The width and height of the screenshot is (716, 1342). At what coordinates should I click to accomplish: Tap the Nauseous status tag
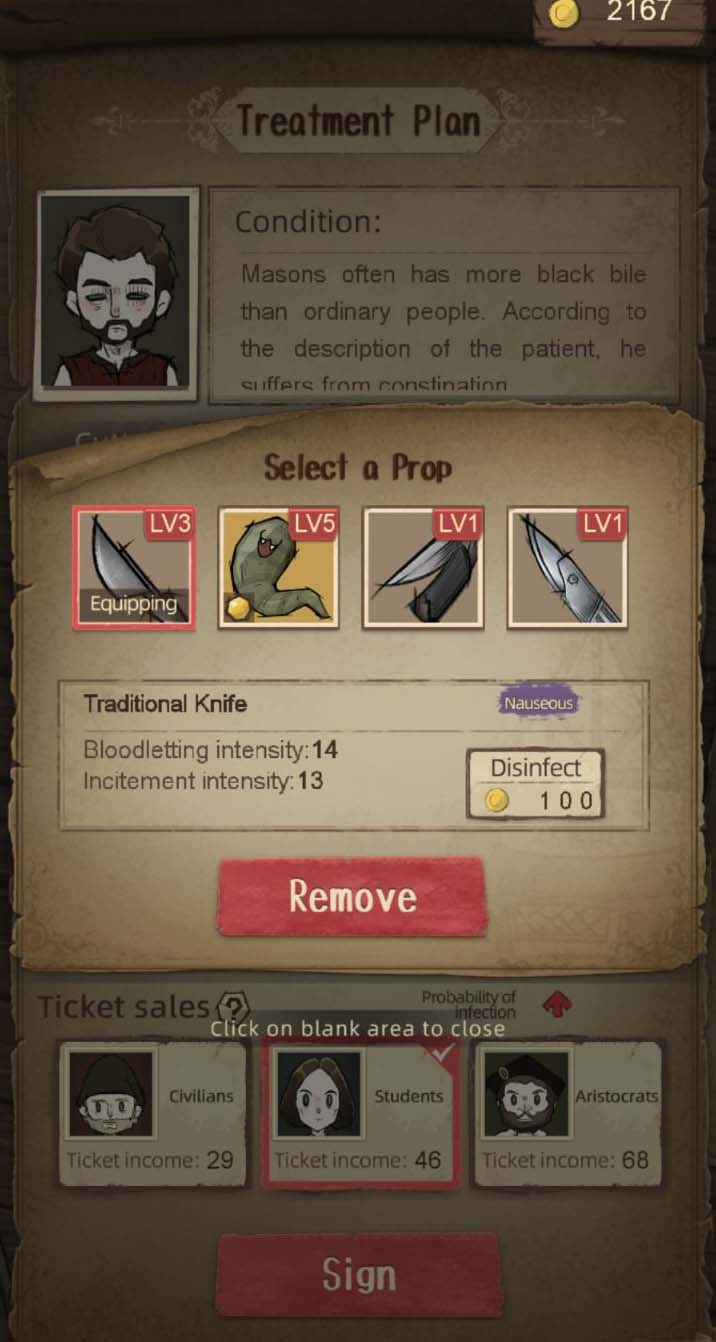[538, 703]
